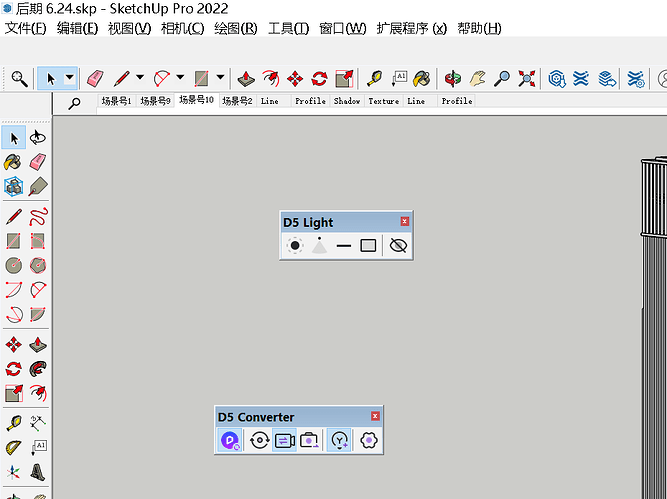
Task: Expand the Arc tool dropdown arrow
Action: [180, 77]
